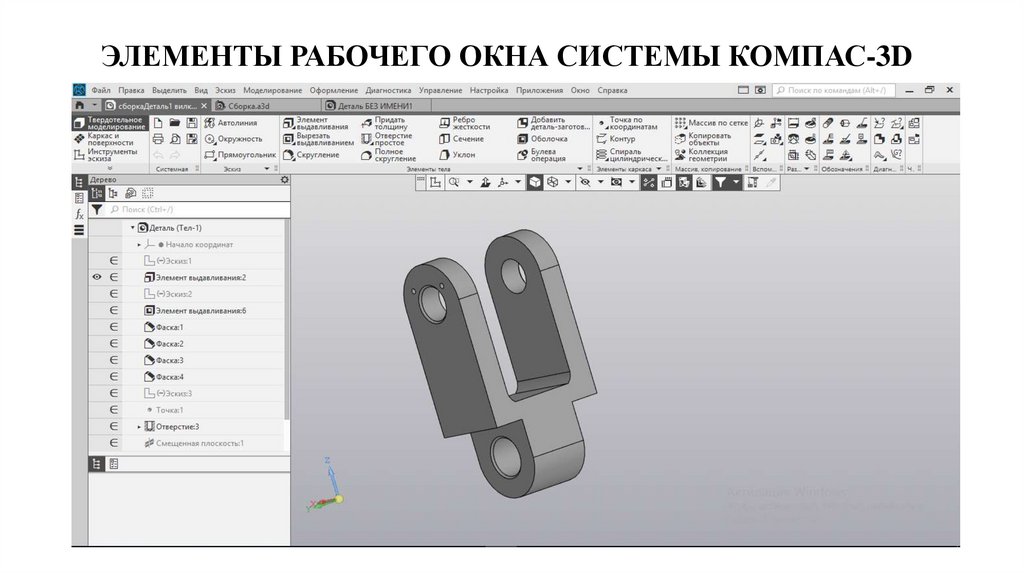Select Смещенная плоскость:1 in tree
The width and height of the screenshot is (1024, 574).
coord(194,443)
